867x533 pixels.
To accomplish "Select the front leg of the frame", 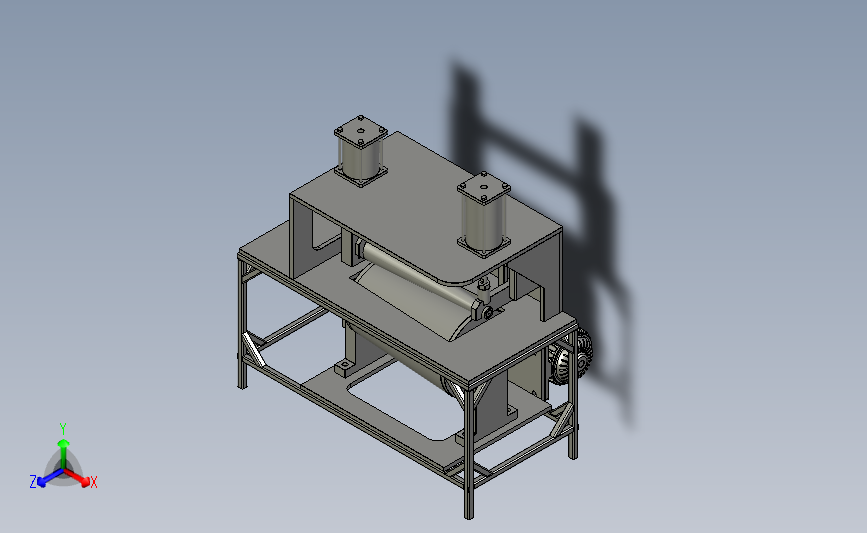I will [x=469, y=452].
